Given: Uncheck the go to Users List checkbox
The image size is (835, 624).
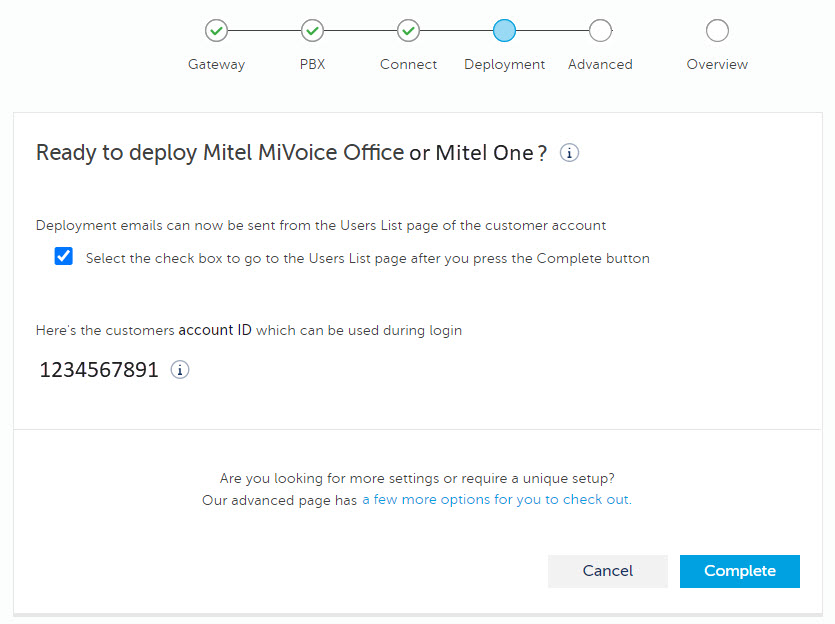Looking at the screenshot, I should point(64,256).
